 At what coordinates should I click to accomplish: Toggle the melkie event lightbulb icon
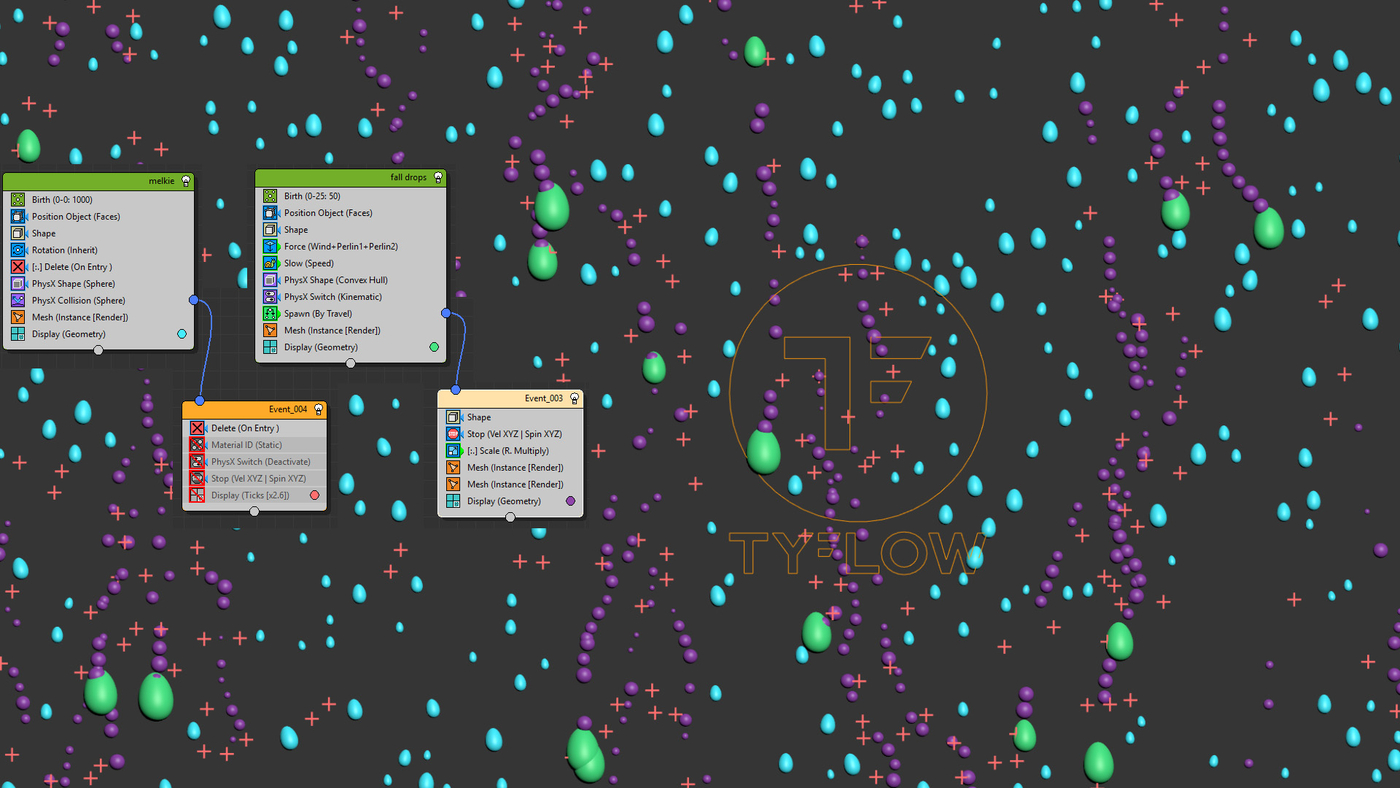point(185,182)
